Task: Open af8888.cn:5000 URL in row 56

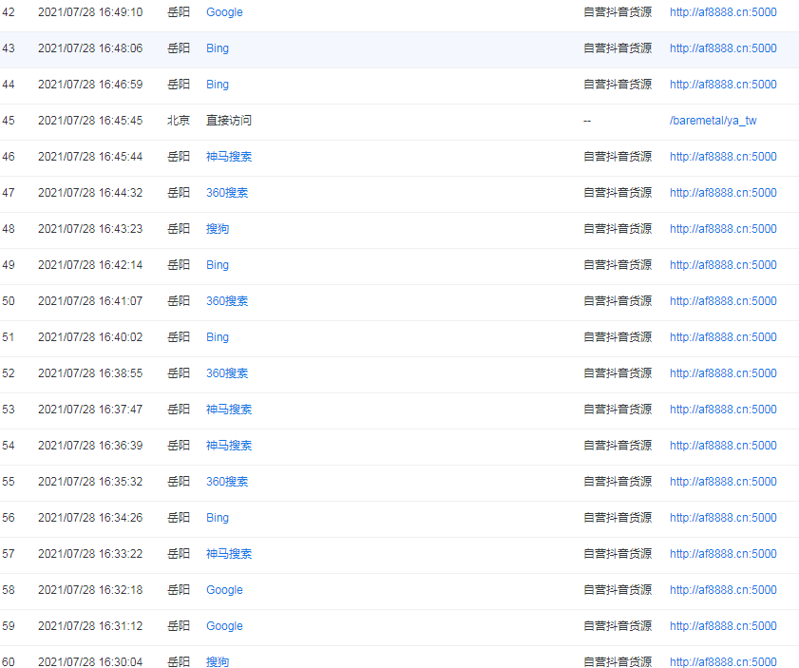Action: pos(723,518)
